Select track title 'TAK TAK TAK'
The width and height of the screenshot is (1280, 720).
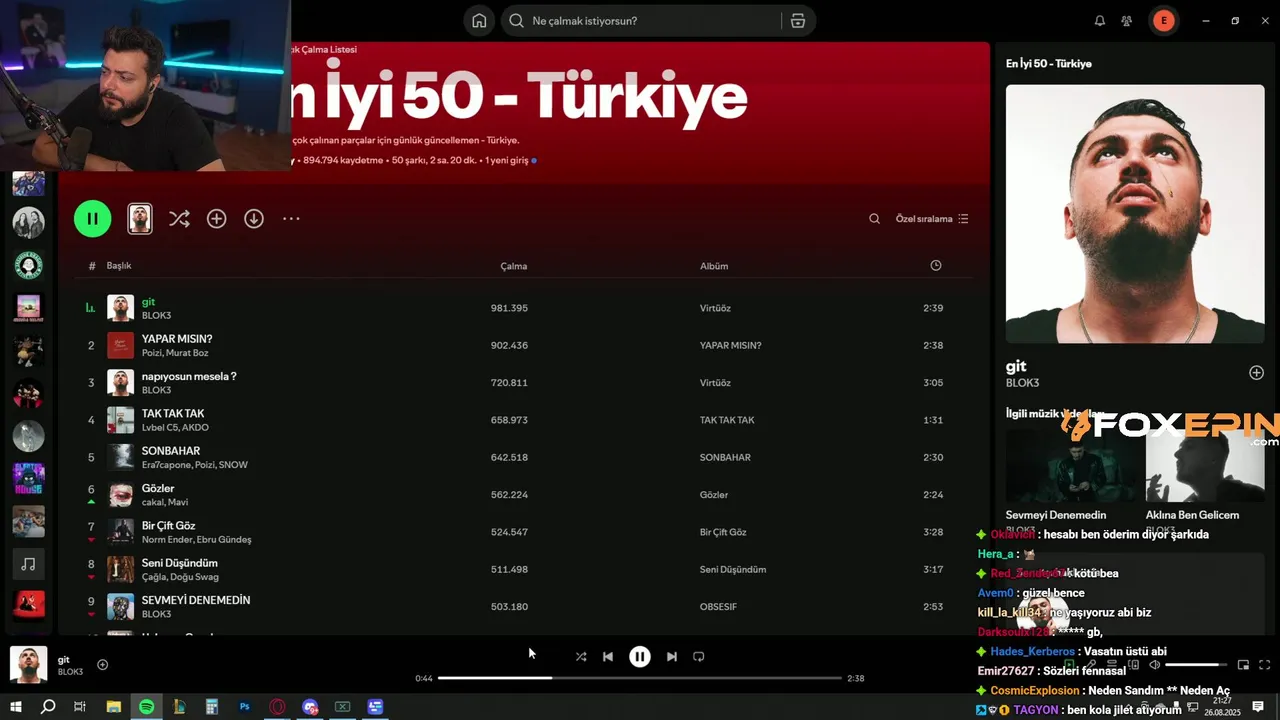tap(173, 414)
